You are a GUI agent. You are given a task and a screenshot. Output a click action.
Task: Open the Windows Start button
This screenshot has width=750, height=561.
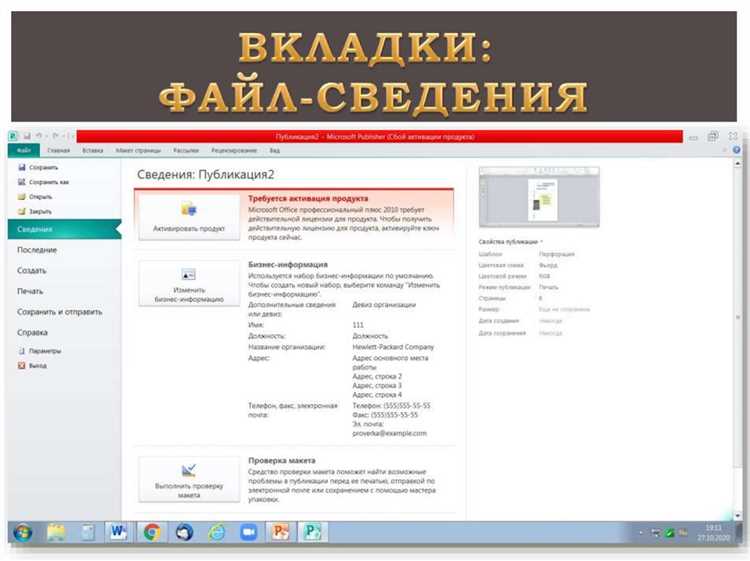[22, 532]
